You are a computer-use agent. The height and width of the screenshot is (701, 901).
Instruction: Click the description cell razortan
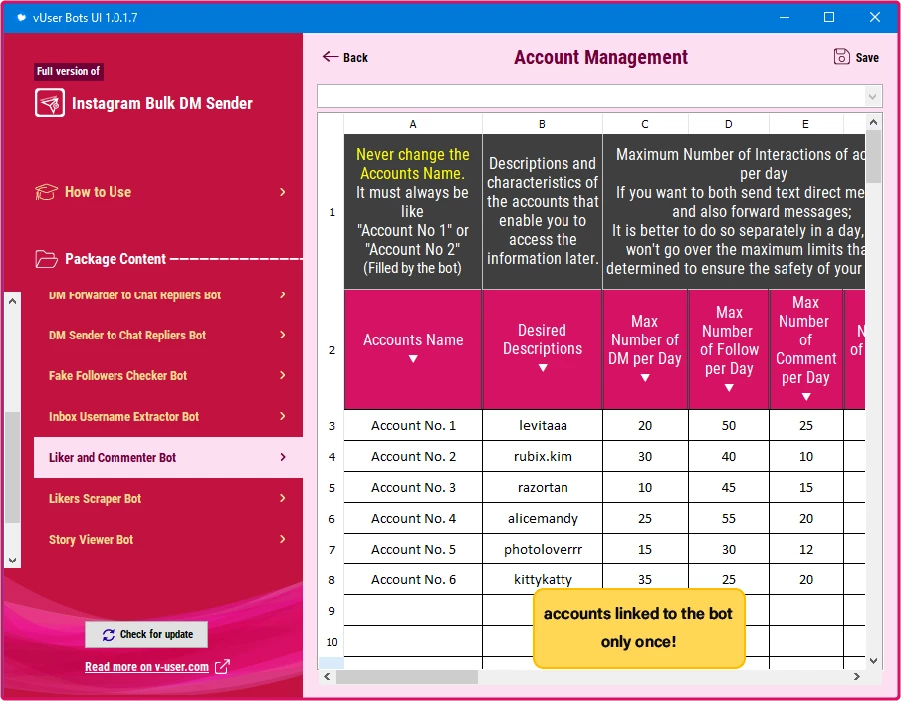542,488
